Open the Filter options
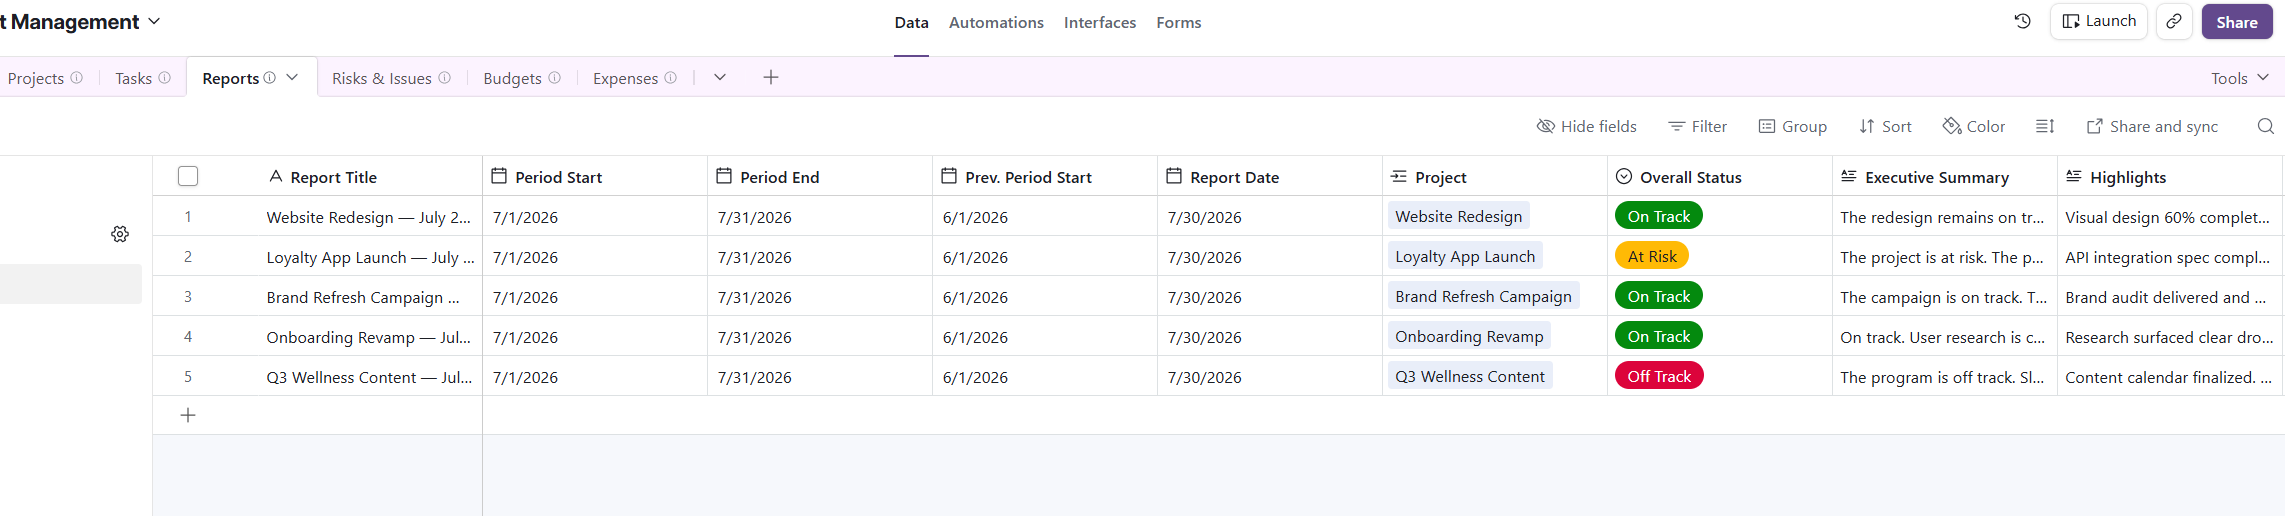 pyautogui.click(x=1697, y=126)
